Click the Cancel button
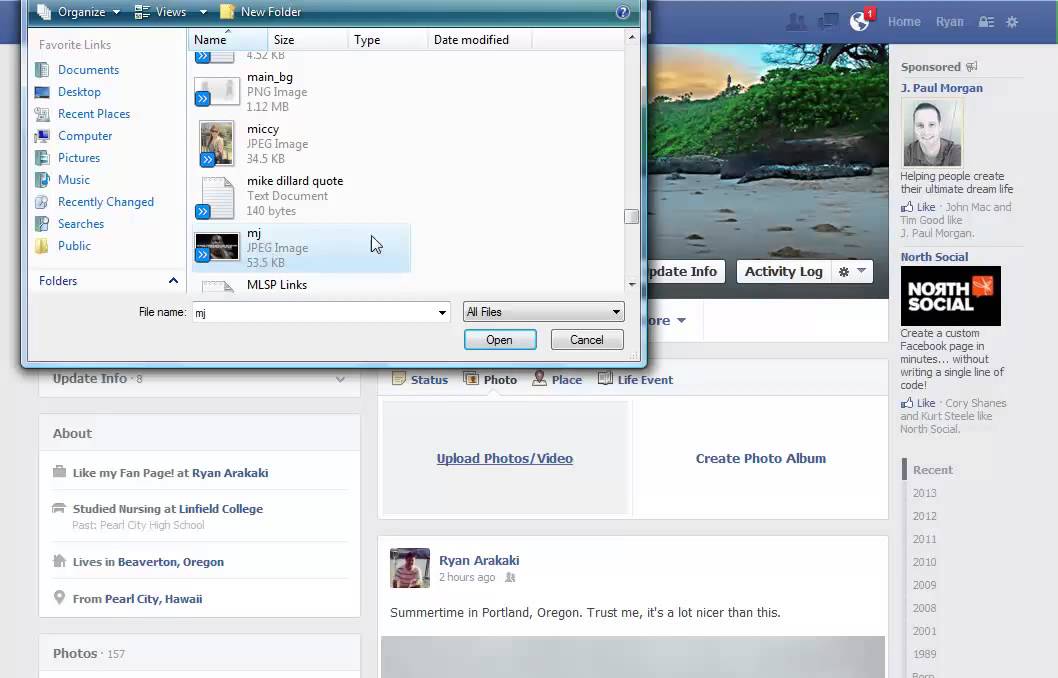 pos(587,340)
